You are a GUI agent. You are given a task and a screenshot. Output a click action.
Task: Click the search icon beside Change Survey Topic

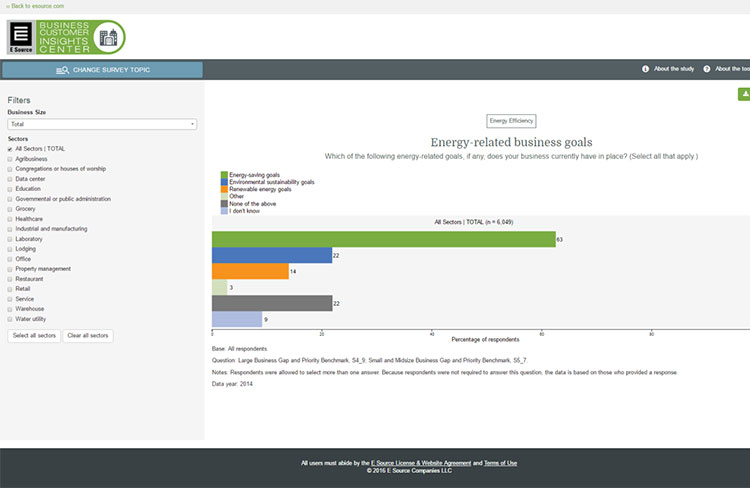62,70
